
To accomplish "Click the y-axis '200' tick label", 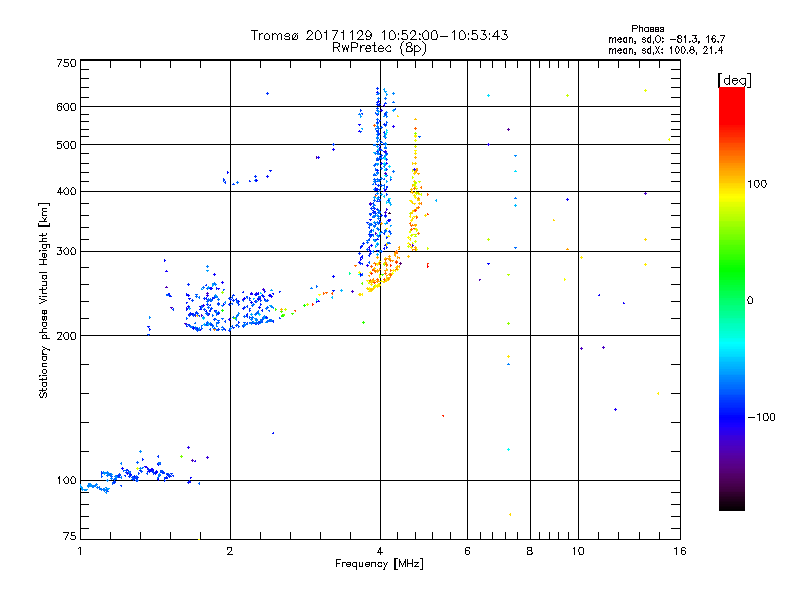I will click(66, 335).
